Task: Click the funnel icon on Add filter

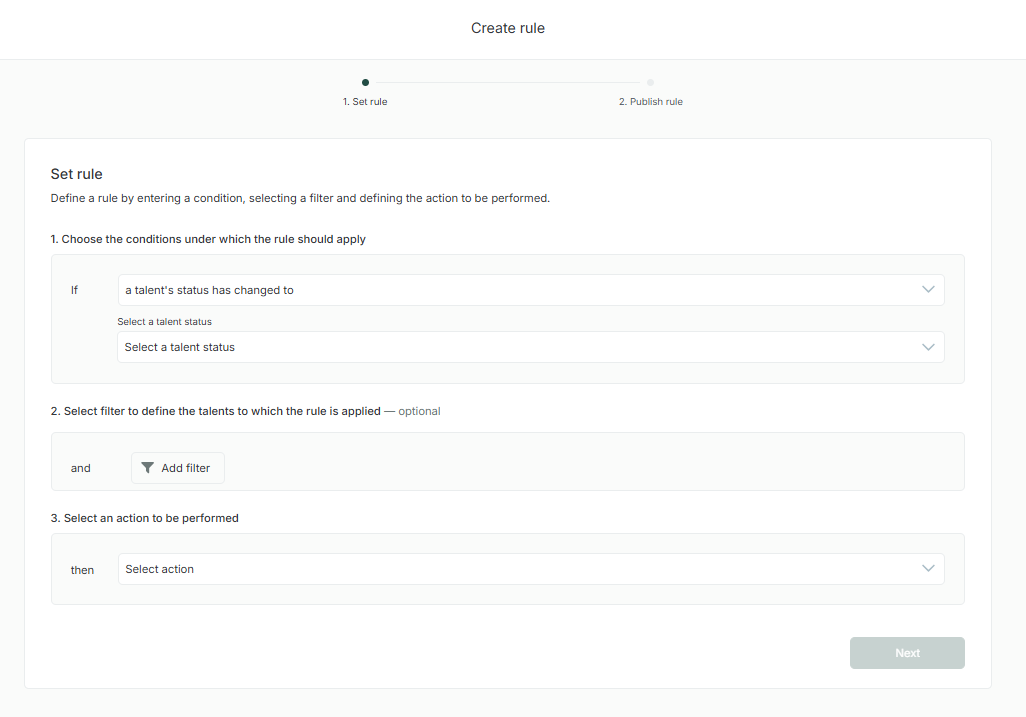Action: click(148, 468)
